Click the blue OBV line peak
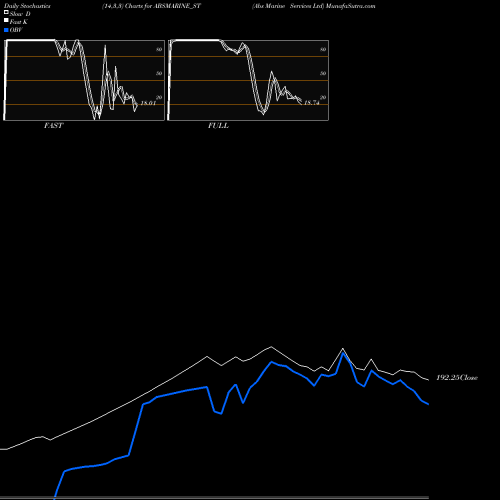 [343, 353]
